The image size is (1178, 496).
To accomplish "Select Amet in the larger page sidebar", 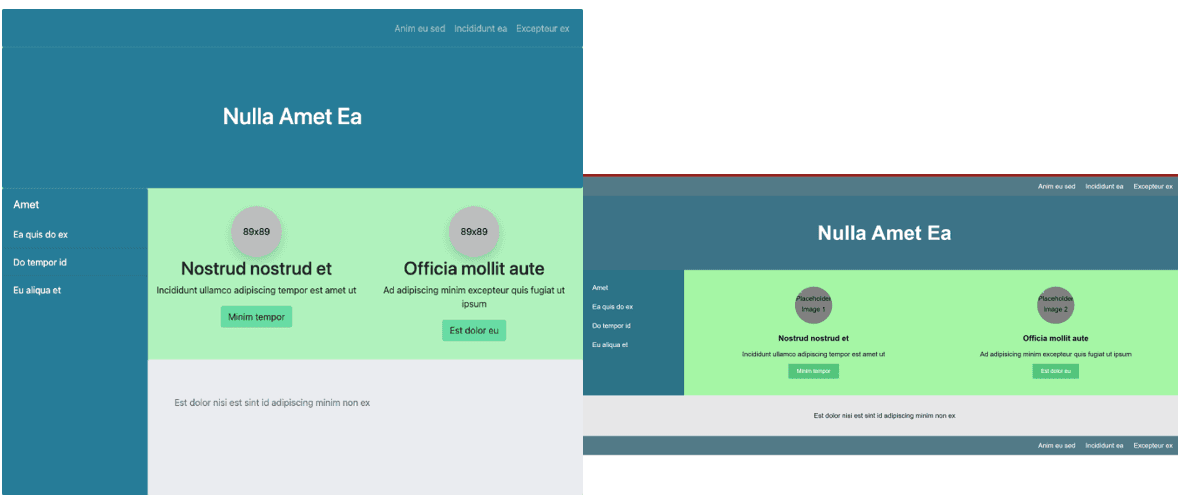I will (x=26, y=204).
